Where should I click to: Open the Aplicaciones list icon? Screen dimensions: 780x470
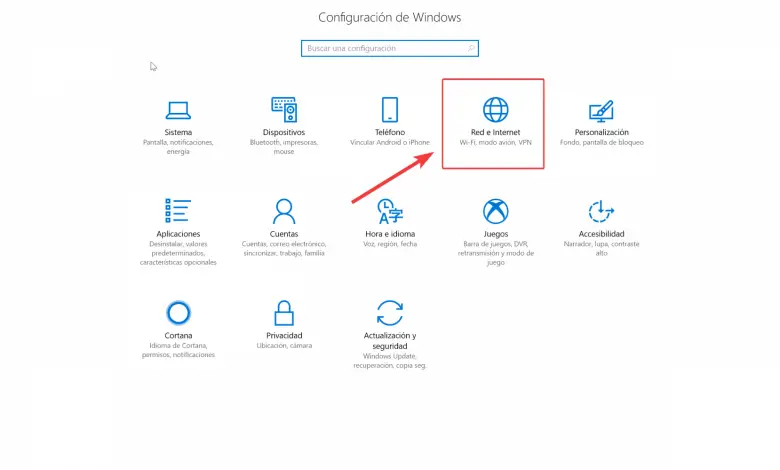coord(178,210)
